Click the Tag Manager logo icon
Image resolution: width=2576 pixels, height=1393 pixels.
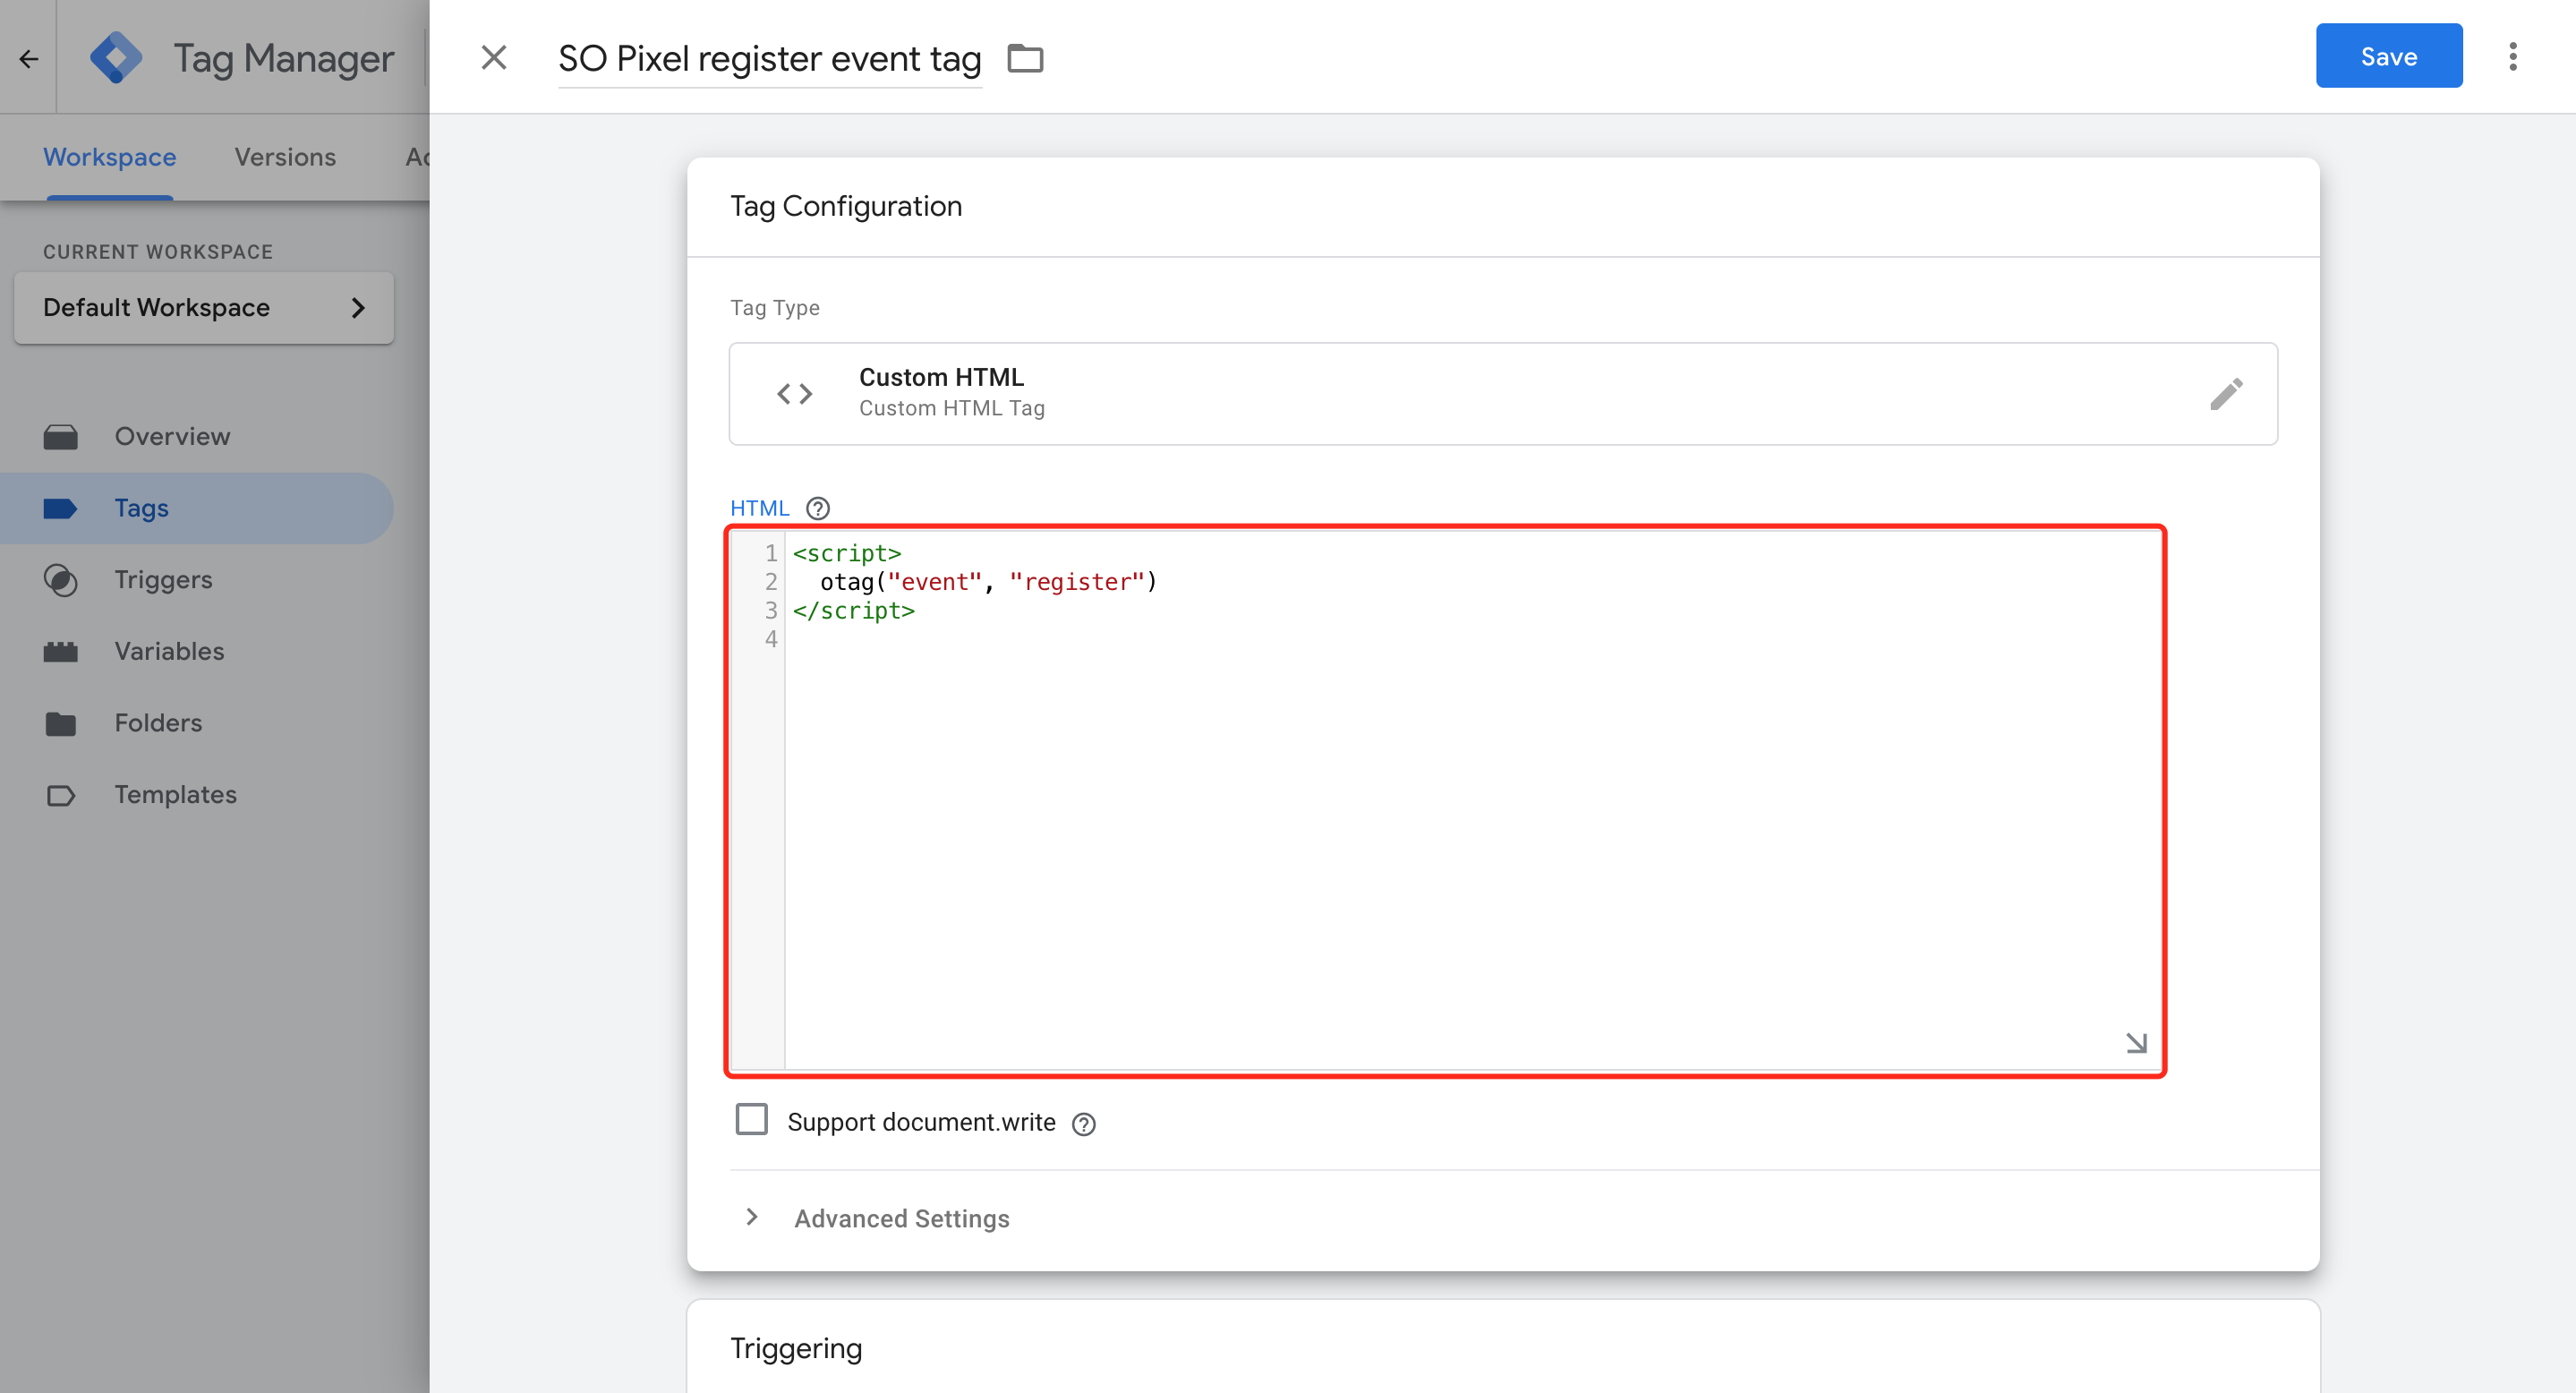(x=116, y=58)
